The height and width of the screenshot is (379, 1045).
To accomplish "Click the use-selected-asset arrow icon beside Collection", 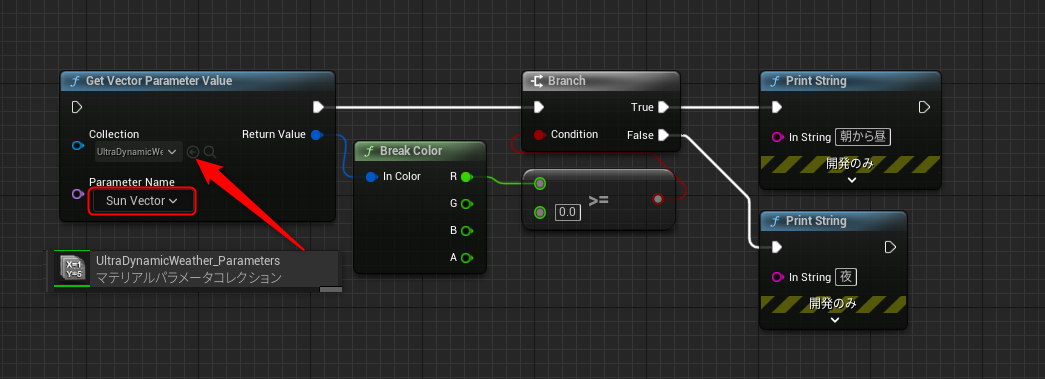I will (x=193, y=152).
